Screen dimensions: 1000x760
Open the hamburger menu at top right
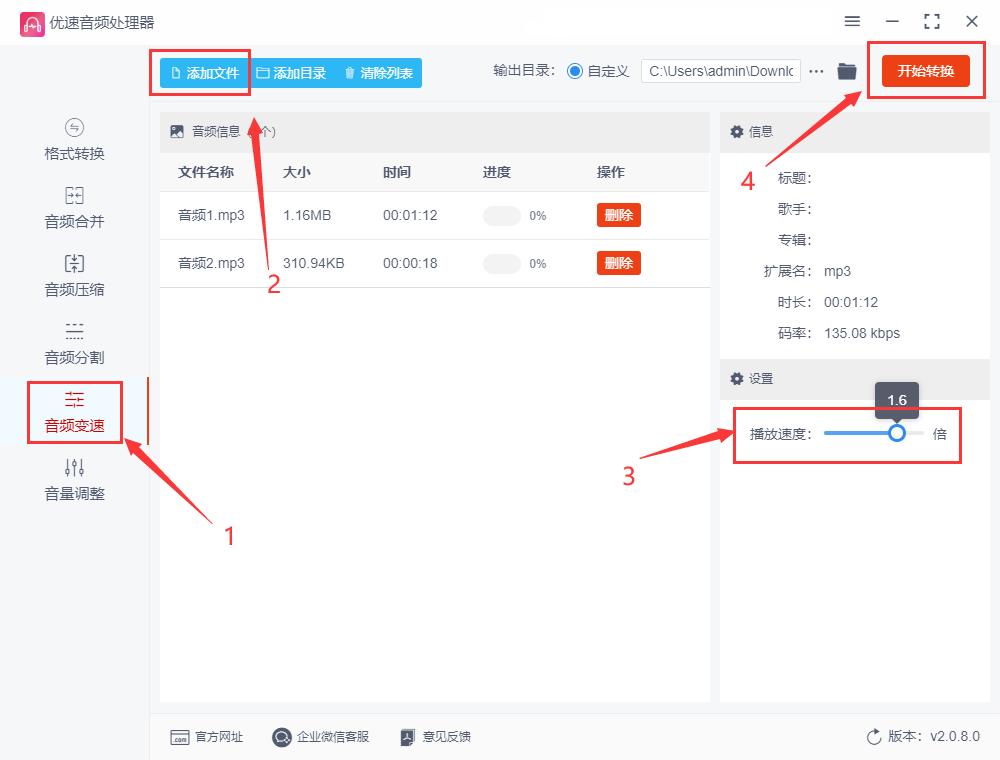(852, 21)
